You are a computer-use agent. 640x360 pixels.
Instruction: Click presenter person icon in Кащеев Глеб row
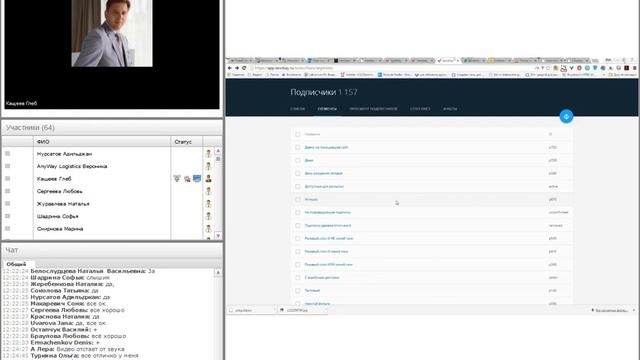pyautogui.click(x=209, y=179)
